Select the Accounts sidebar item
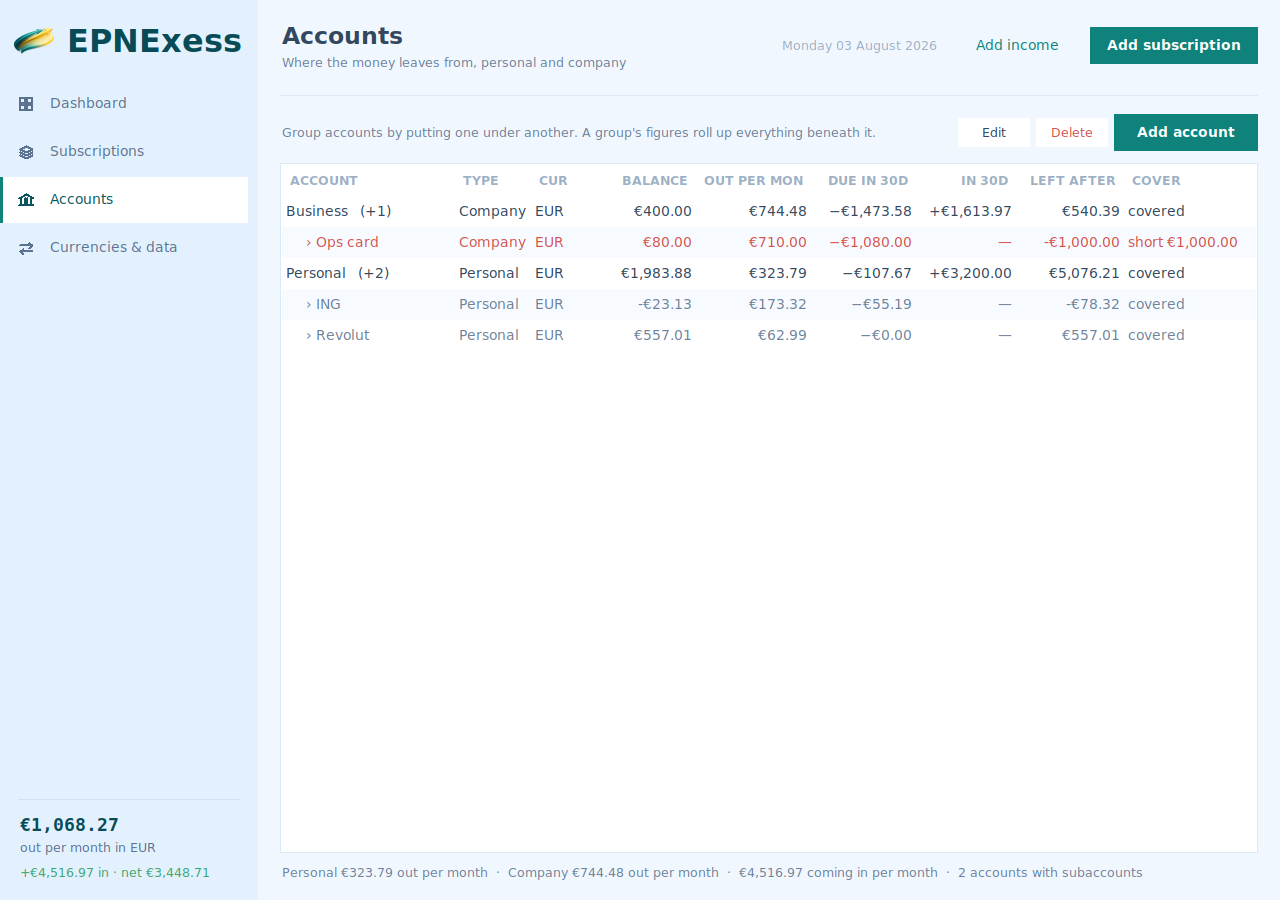The image size is (1280, 900). tap(124, 199)
